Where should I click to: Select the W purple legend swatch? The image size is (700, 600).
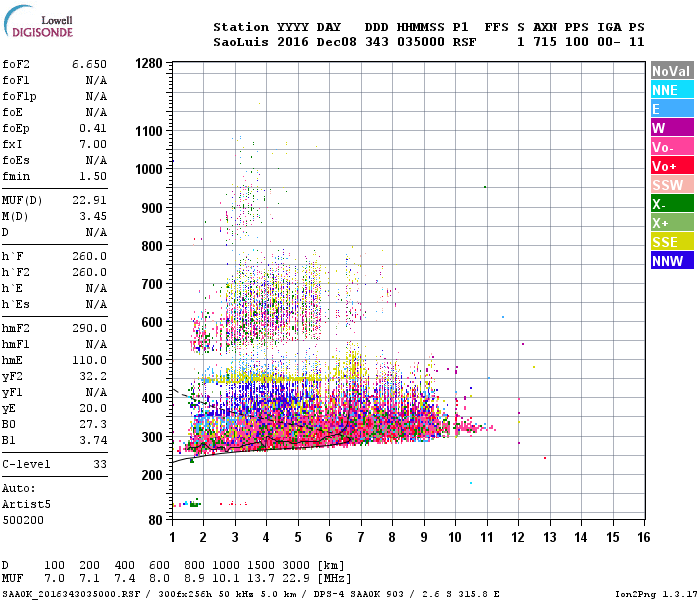tap(672, 128)
